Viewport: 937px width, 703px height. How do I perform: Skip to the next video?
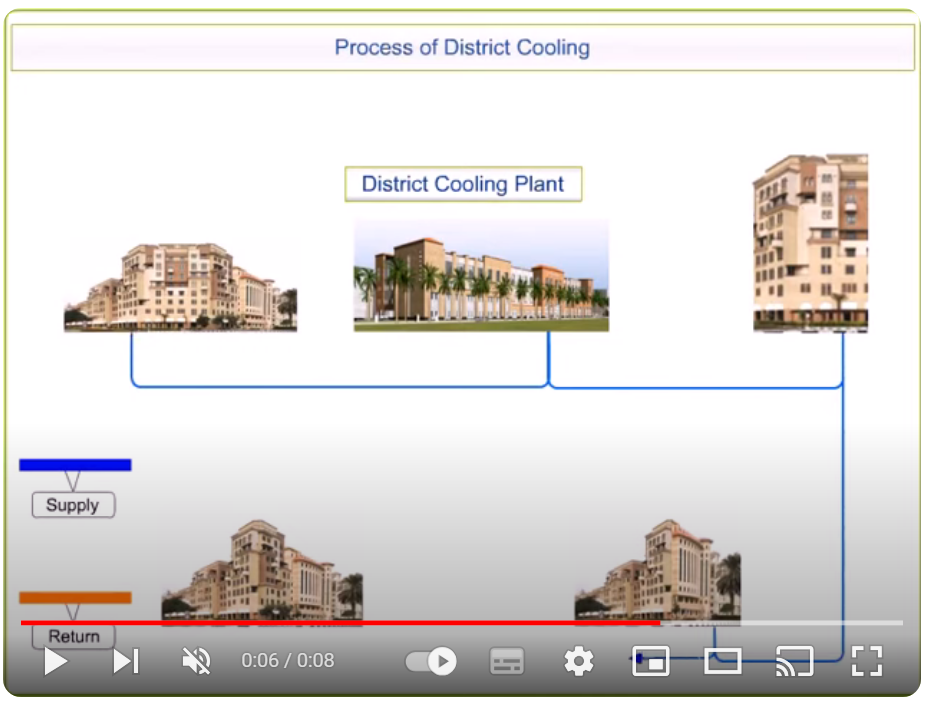tap(127, 662)
